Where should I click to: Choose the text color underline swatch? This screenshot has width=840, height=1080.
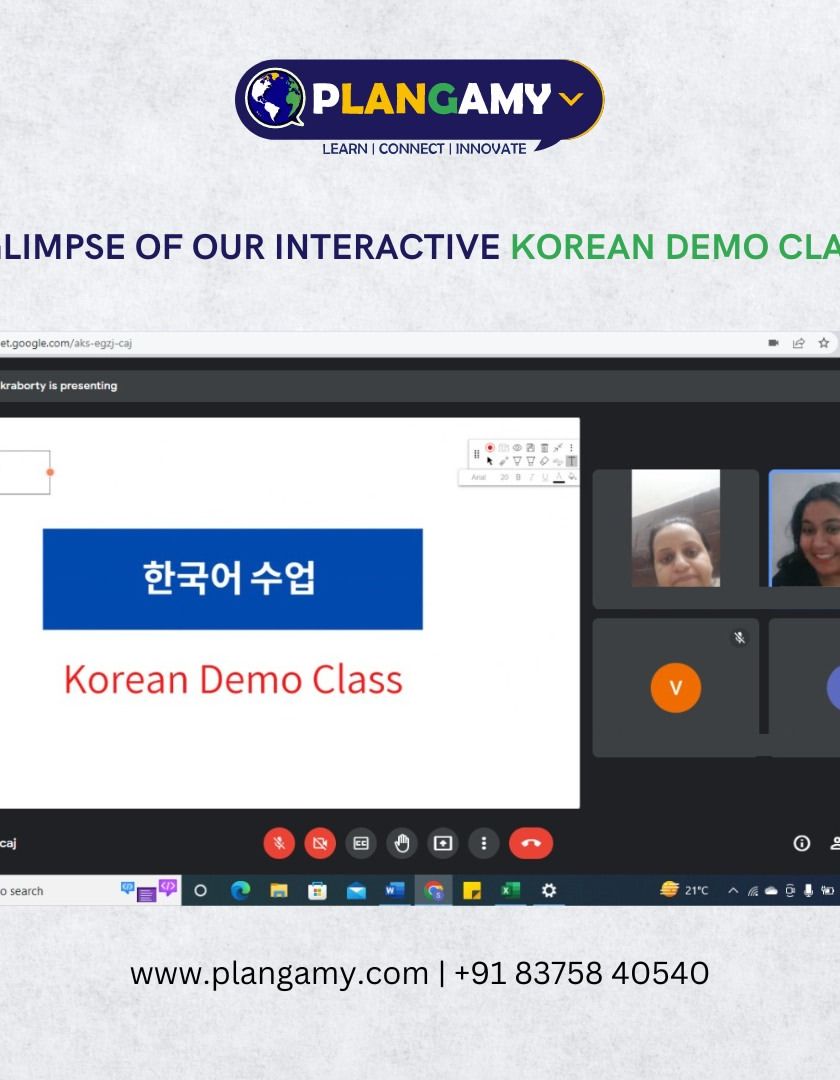(558, 478)
